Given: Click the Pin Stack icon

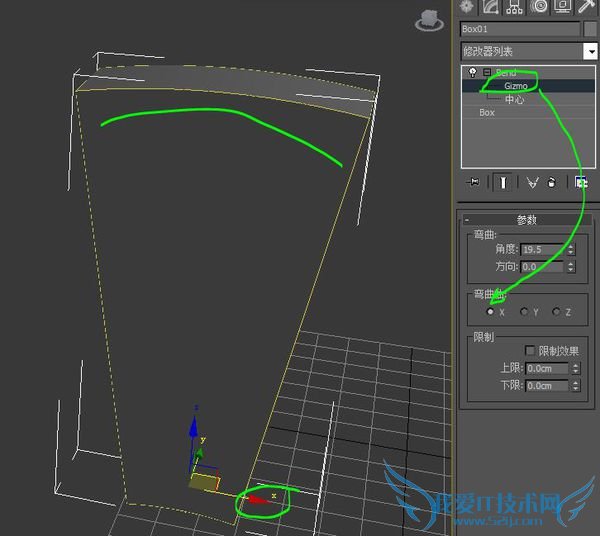Looking at the screenshot, I should pos(474,182).
